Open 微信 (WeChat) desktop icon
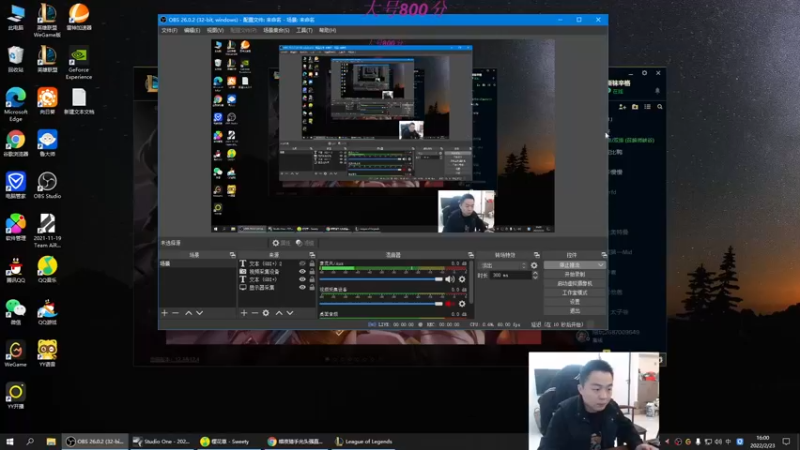 coord(15,312)
